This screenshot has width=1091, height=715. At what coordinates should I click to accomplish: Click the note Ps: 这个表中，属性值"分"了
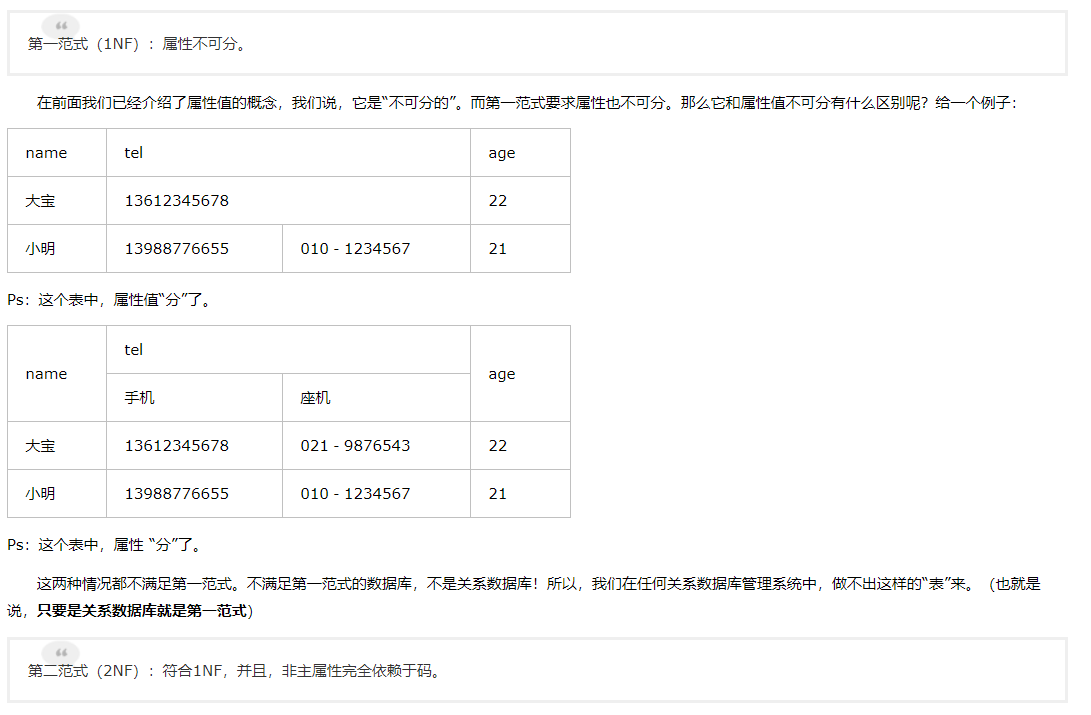tap(109, 300)
